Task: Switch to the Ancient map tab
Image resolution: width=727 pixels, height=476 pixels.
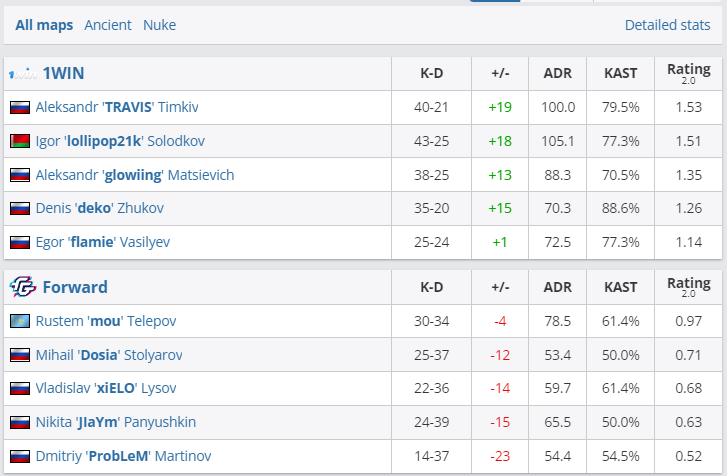Action: coord(106,25)
